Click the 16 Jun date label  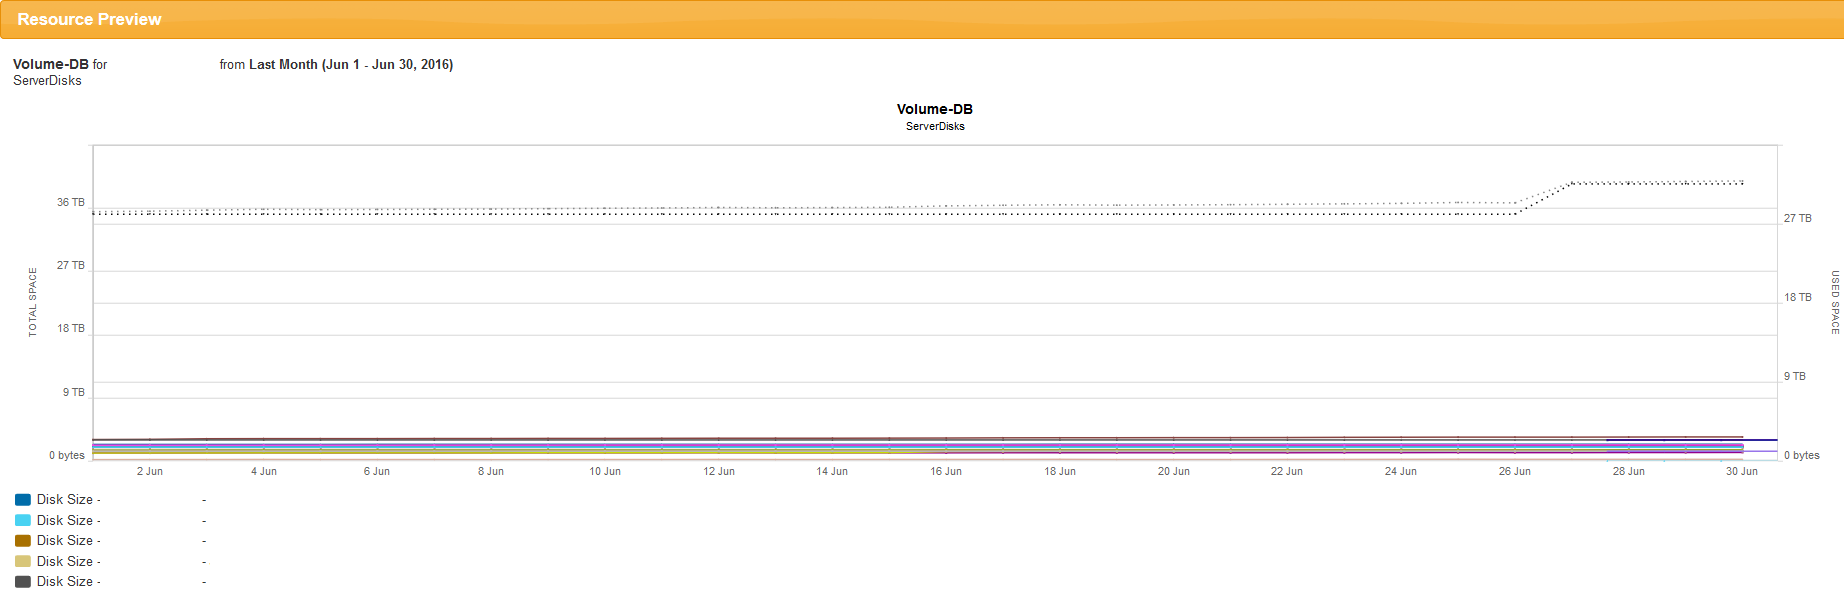(946, 472)
